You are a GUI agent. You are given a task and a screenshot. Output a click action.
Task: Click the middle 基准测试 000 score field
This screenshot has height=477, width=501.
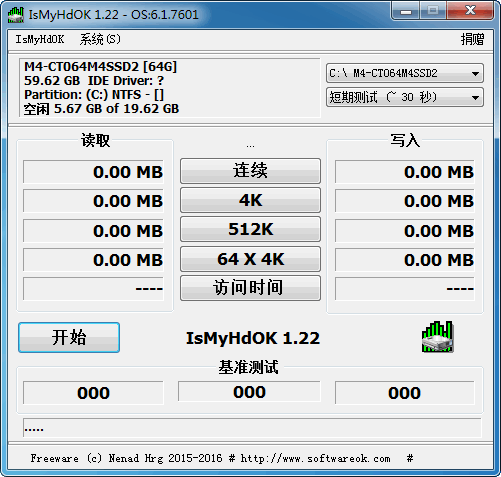pos(249,392)
